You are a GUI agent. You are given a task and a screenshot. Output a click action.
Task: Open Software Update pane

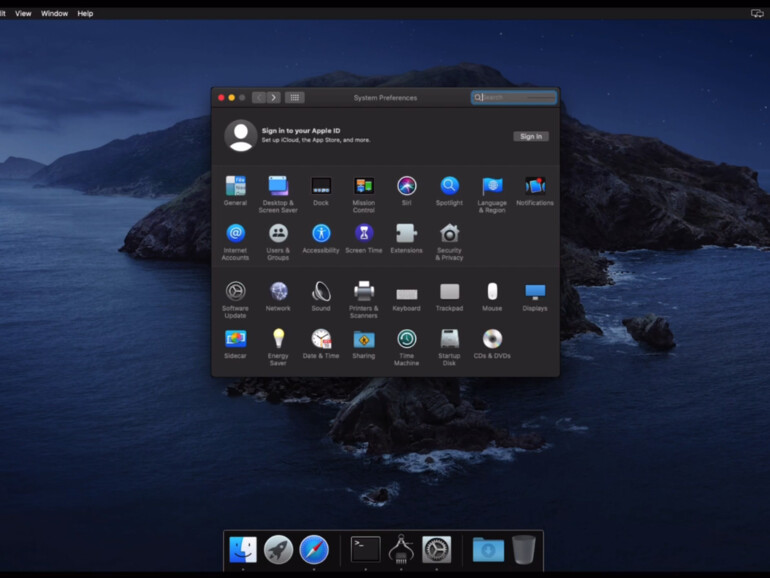coord(235,292)
